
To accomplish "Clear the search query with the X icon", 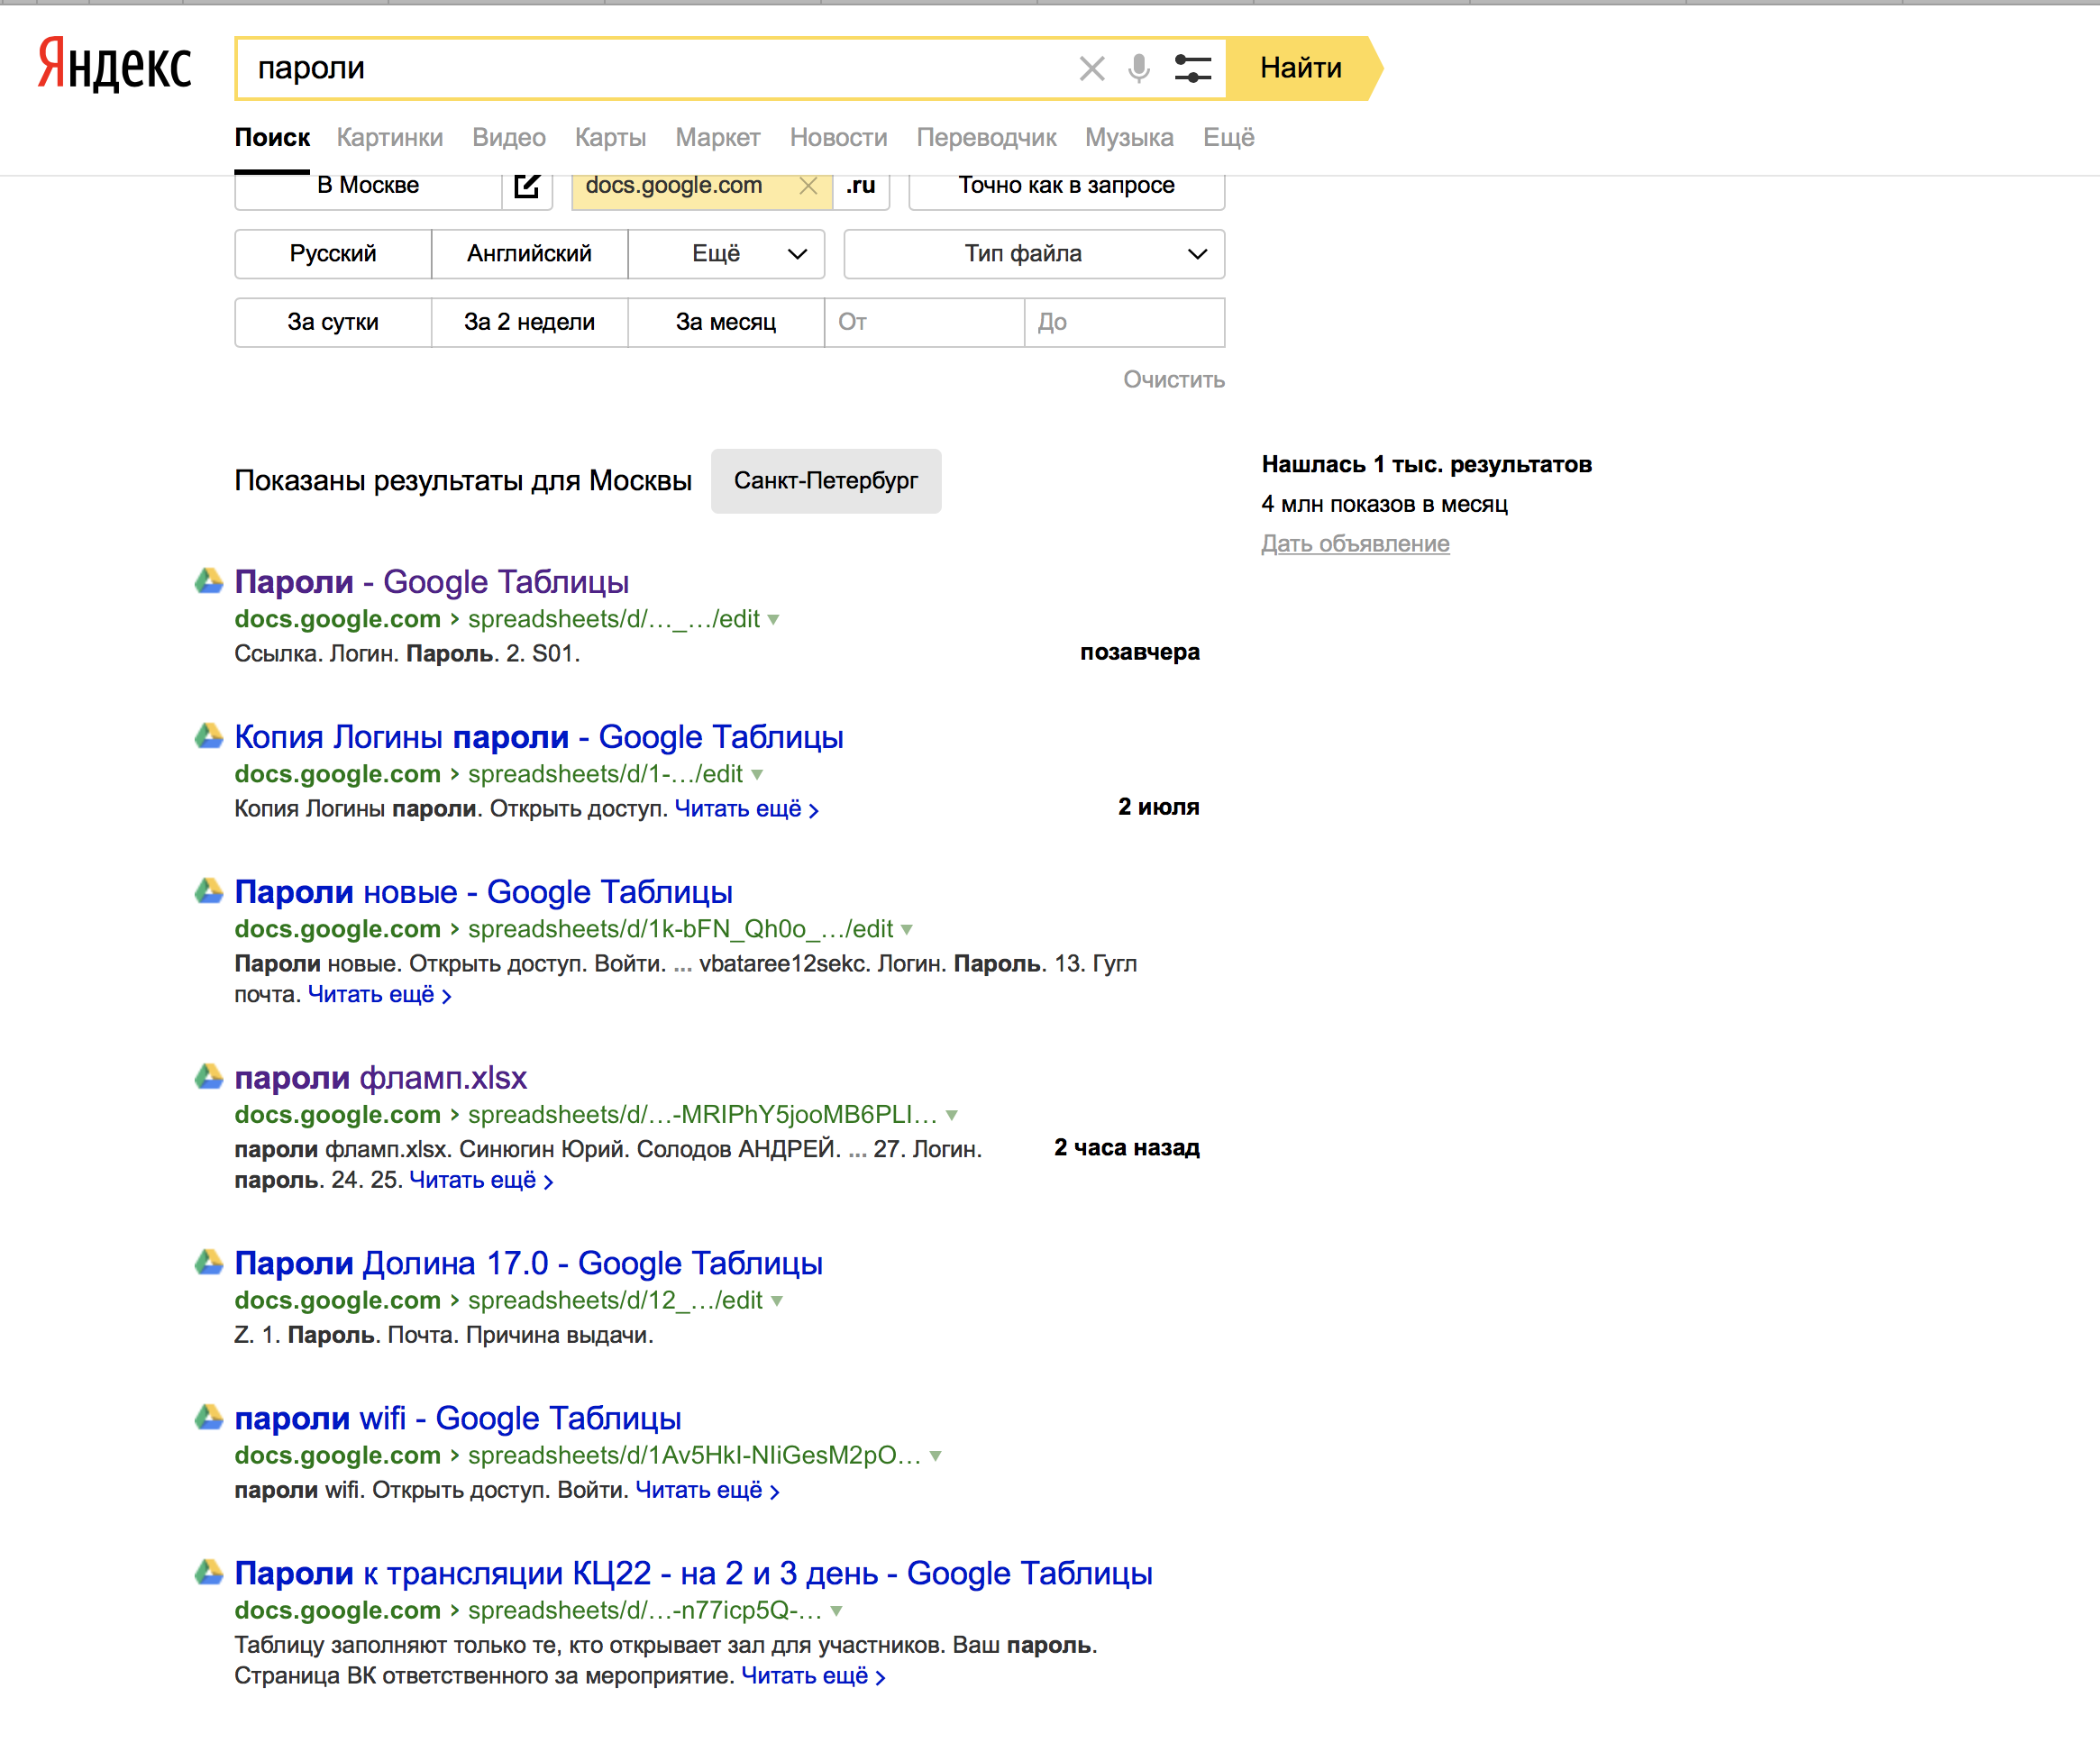I will click(x=1091, y=68).
